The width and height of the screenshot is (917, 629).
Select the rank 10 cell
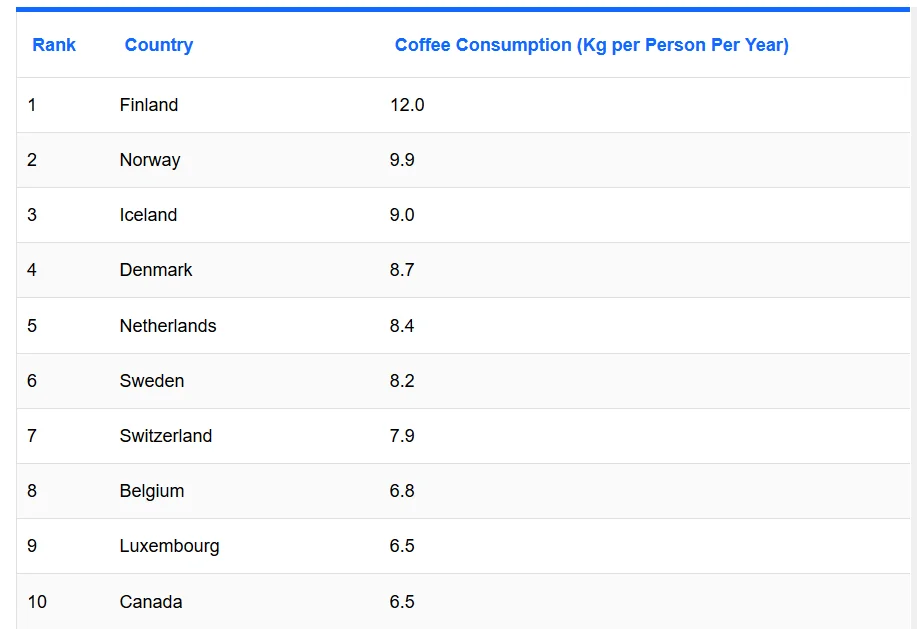pos(37,602)
